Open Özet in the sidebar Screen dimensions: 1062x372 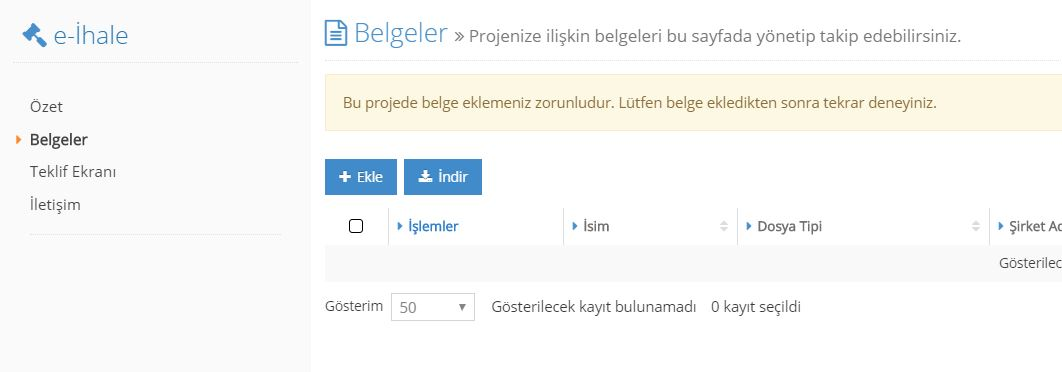[47, 107]
